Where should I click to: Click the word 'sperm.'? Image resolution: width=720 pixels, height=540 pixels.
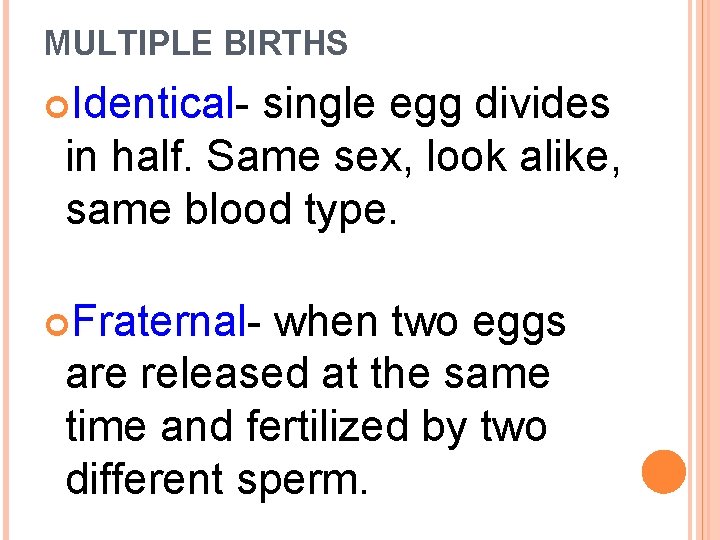pos(303,480)
